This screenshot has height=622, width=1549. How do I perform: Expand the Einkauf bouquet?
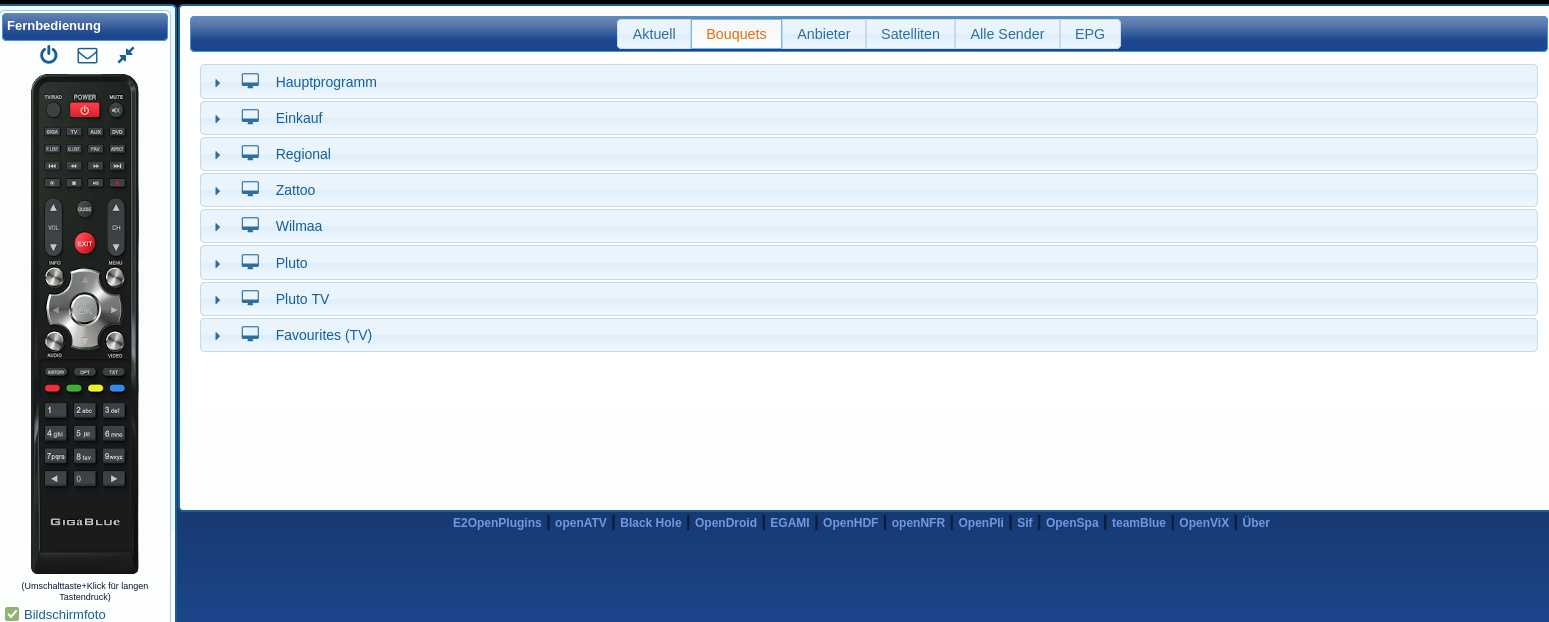(868, 118)
